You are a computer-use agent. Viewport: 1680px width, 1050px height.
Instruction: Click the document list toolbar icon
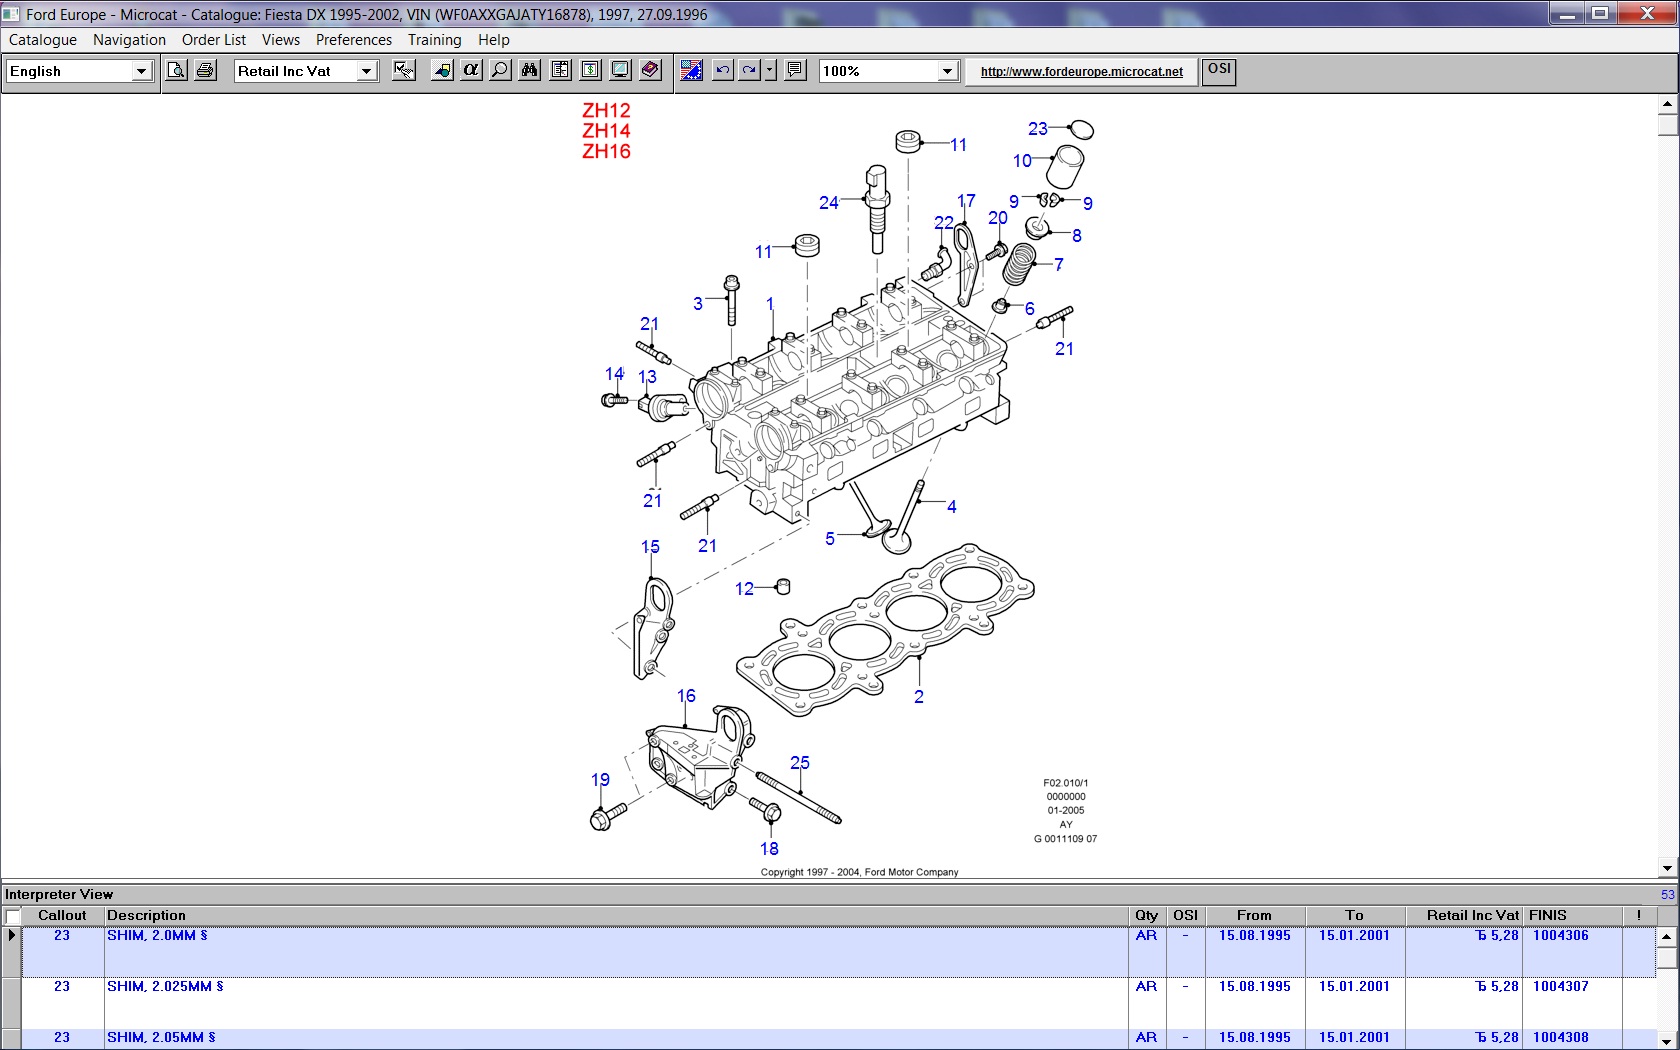click(560, 70)
